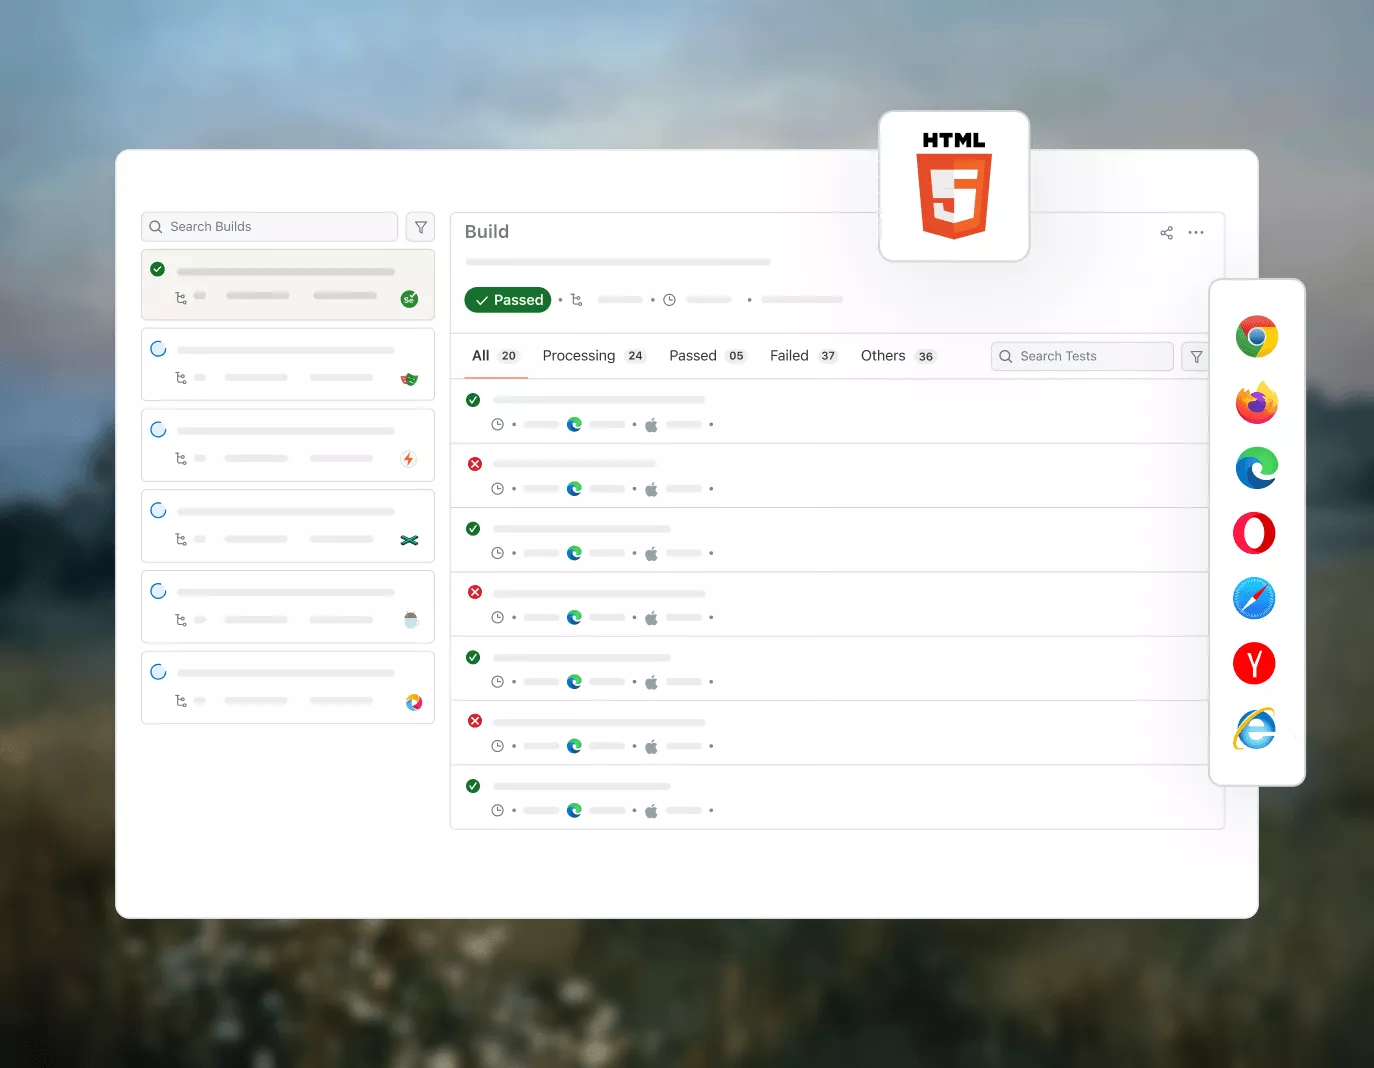1374x1068 pixels.
Task: Click the red failed icon of second test
Action: point(475,464)
